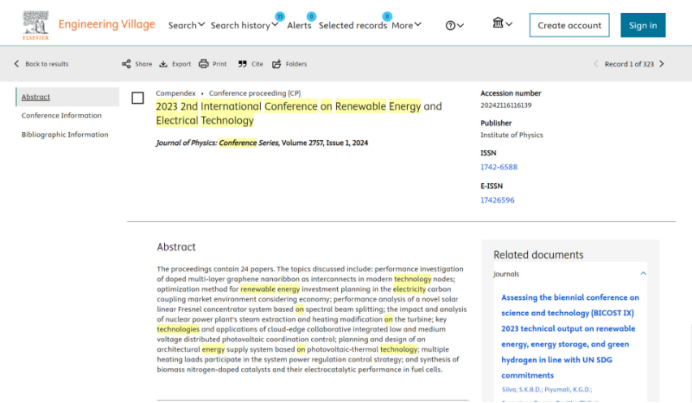Select the Abstract sidebar tab
This screenshot has height=403, width=692.
coord(68,97)
